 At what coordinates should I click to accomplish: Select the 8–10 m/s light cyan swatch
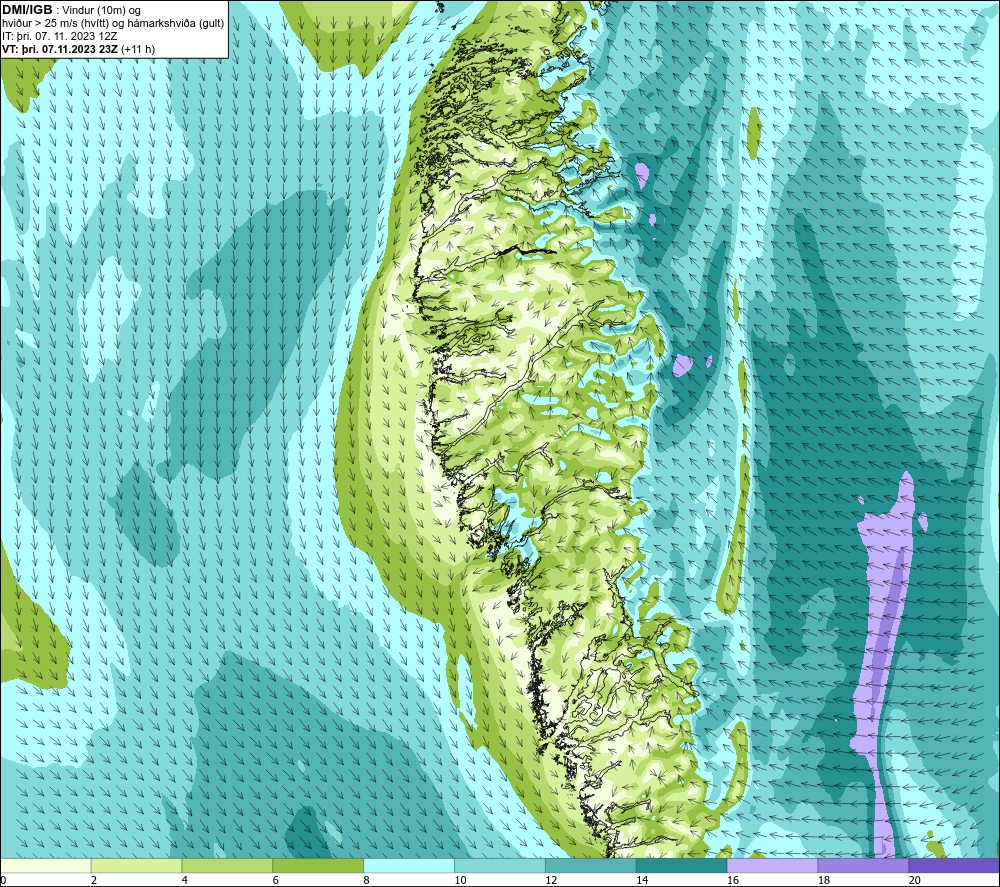pyautogui.click(x=409, y=866)
